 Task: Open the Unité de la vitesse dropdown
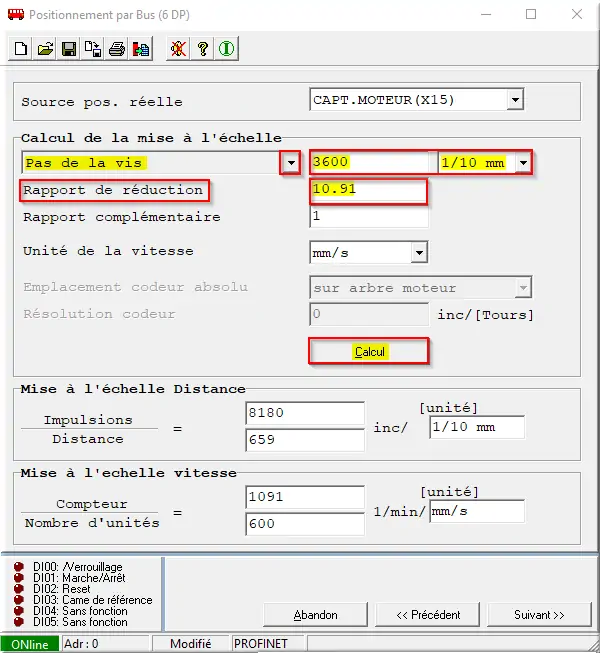tap(419, 253)
